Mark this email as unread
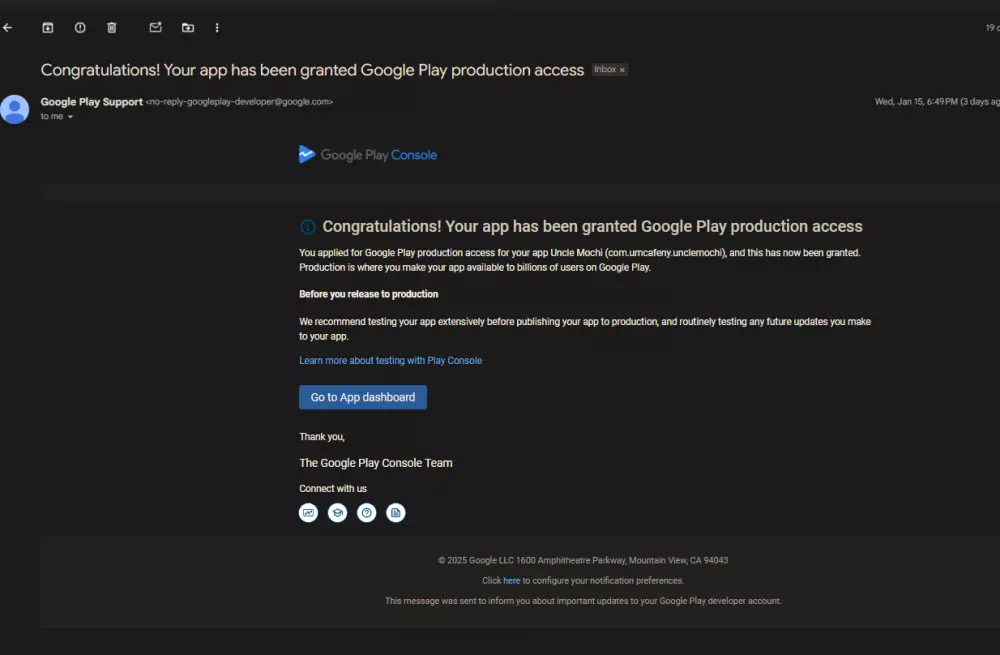The width and height of the screenshot is (1000, 655). click(155, 28)
